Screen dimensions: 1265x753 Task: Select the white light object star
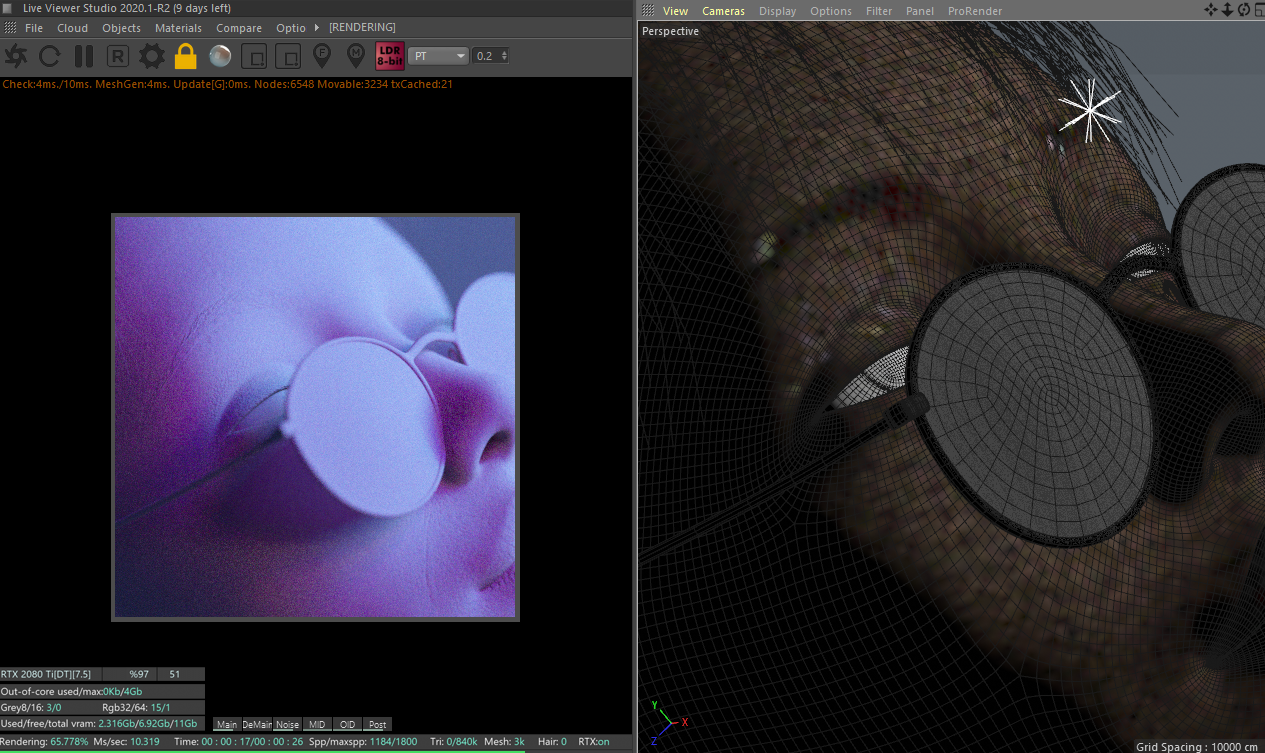[x=1089, y=110]
